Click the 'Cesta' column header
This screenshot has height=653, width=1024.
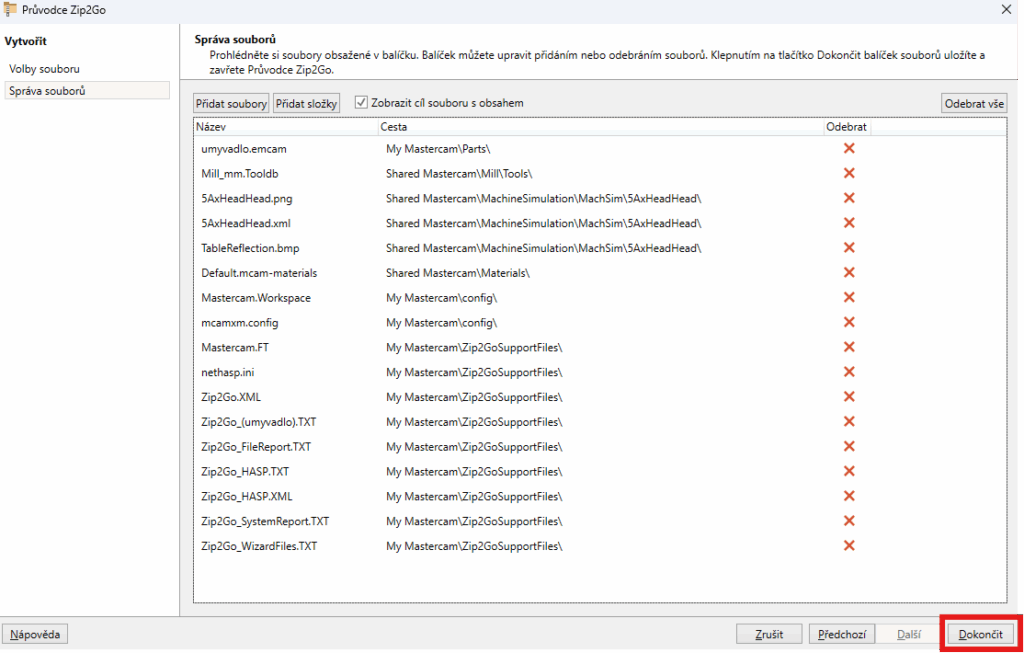(x=600, y=128)
